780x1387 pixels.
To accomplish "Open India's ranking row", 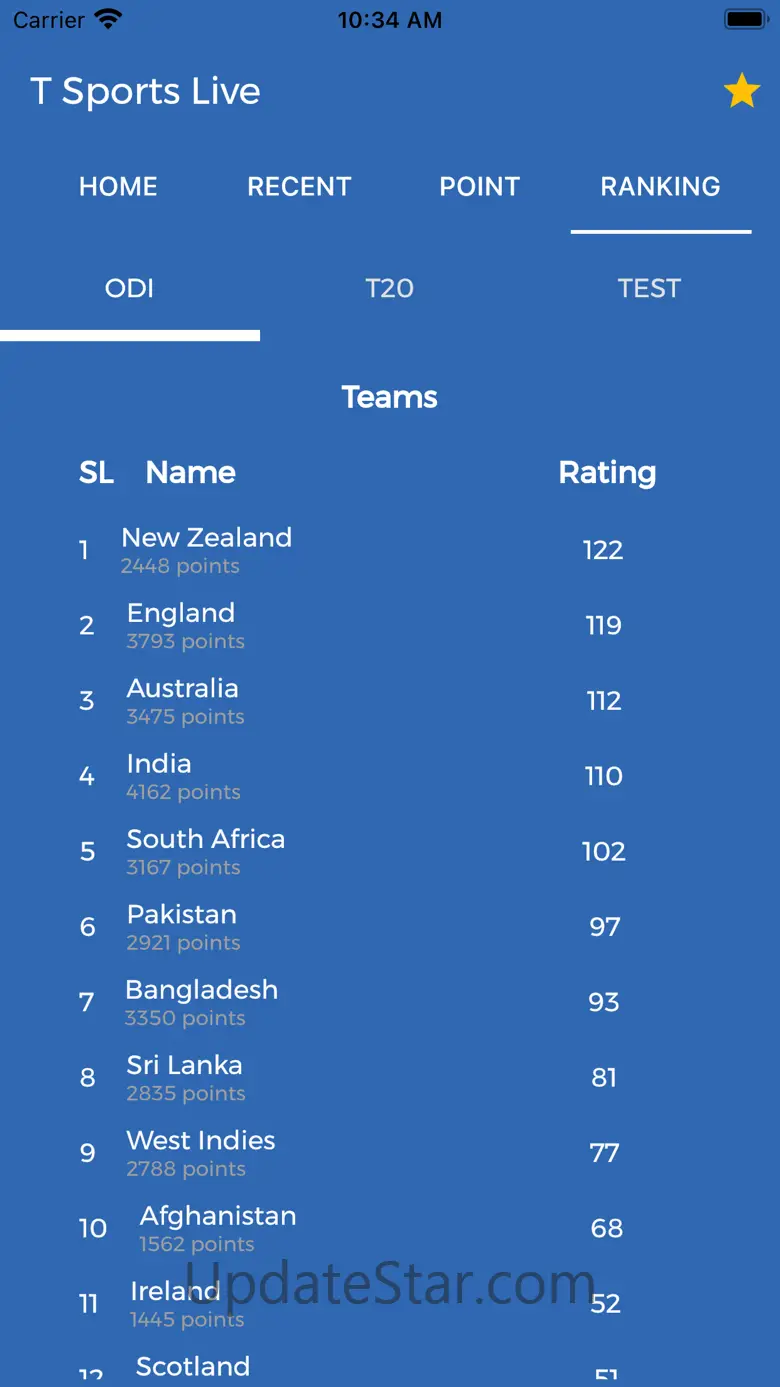I will 390,776.
